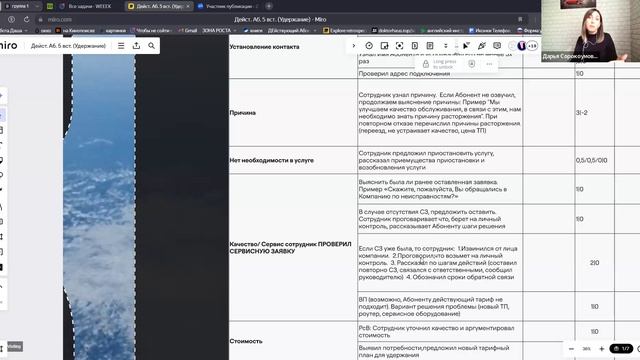Open the Gmail bookmark
The height and width of the screenshot is (360, 640).
pyautogui.click(x=187, y=30)
